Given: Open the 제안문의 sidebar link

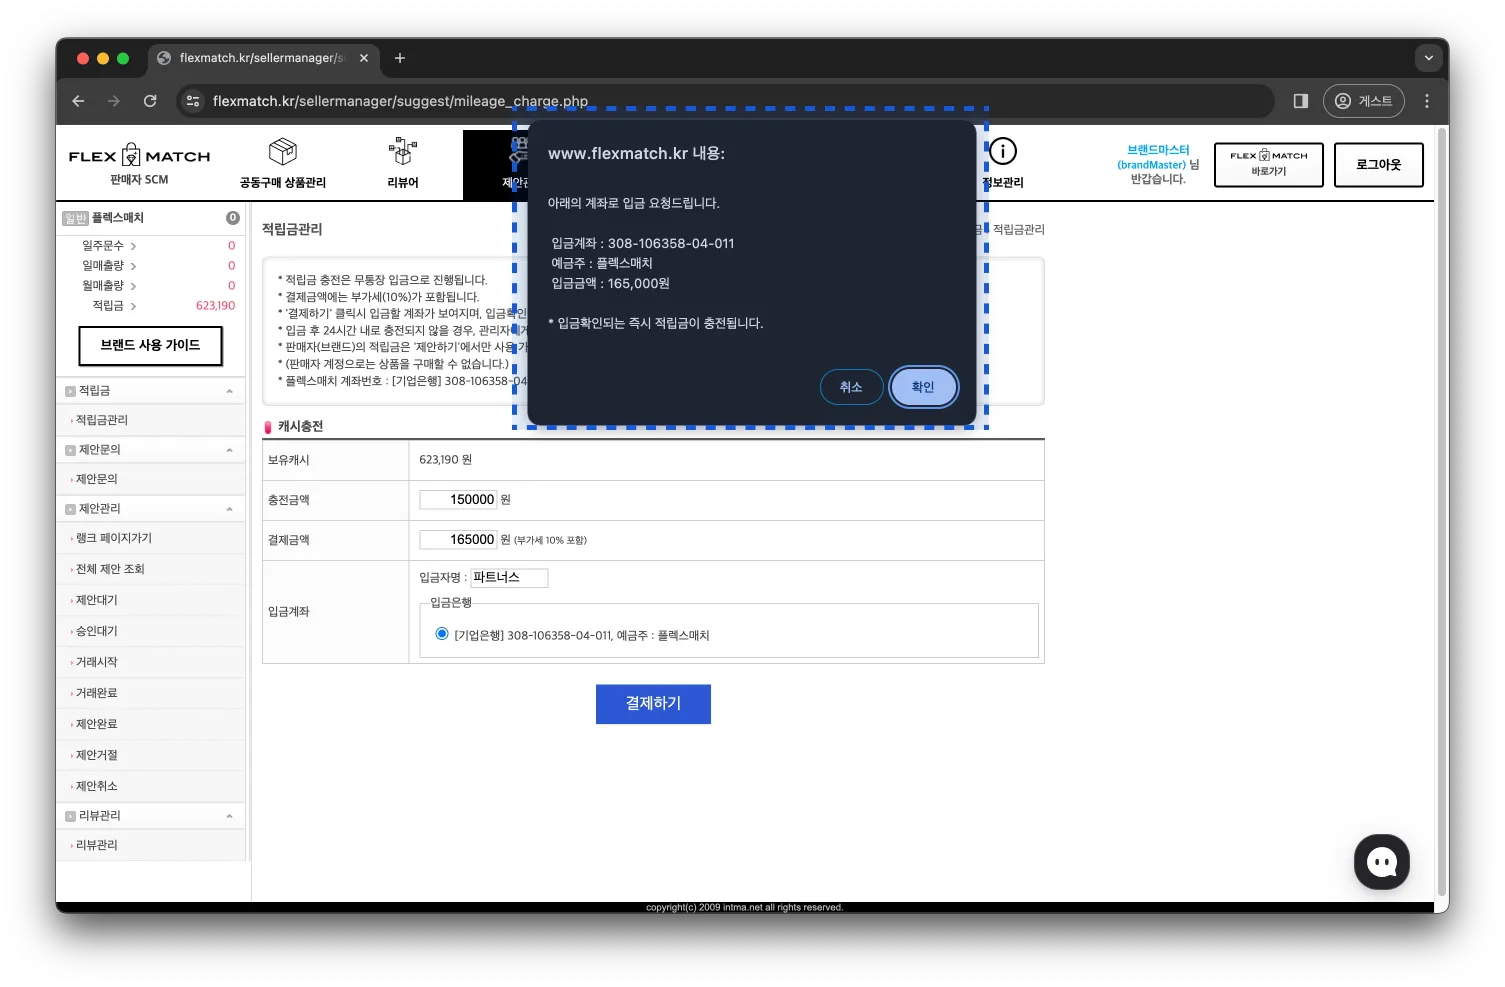Looking at the screenshot, I should point(97,479).
